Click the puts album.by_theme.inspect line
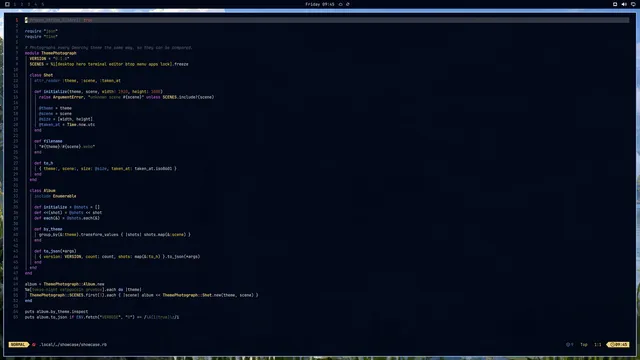 (56, 311)
